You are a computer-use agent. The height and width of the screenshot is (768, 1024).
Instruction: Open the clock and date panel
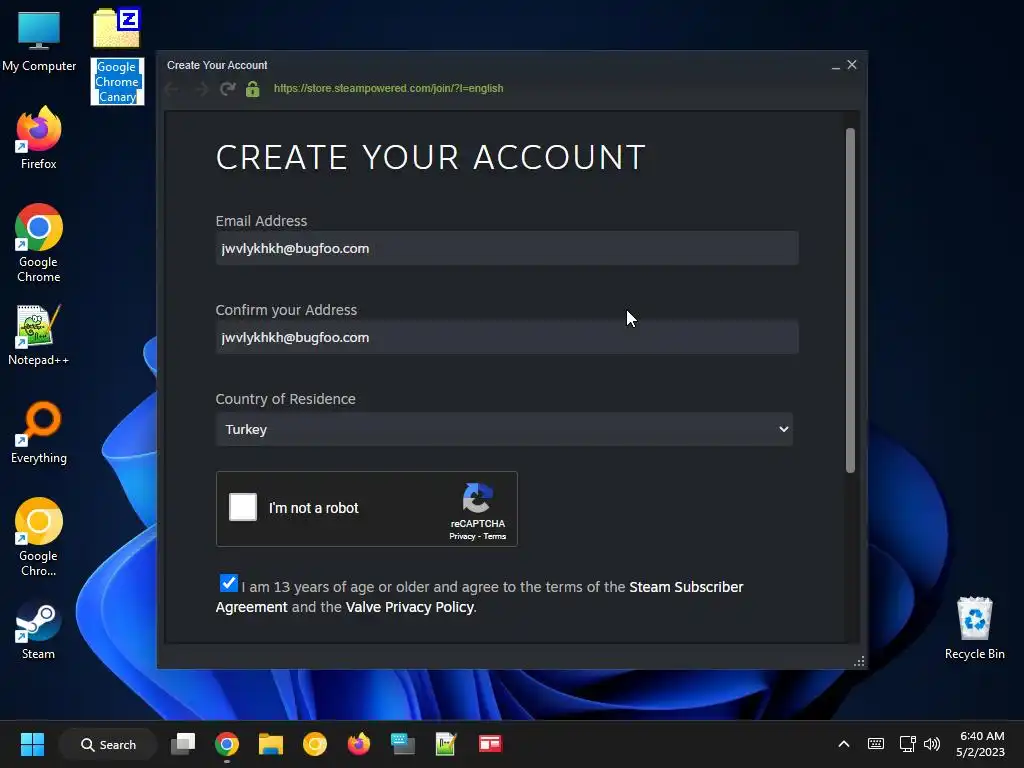point(981,744)
